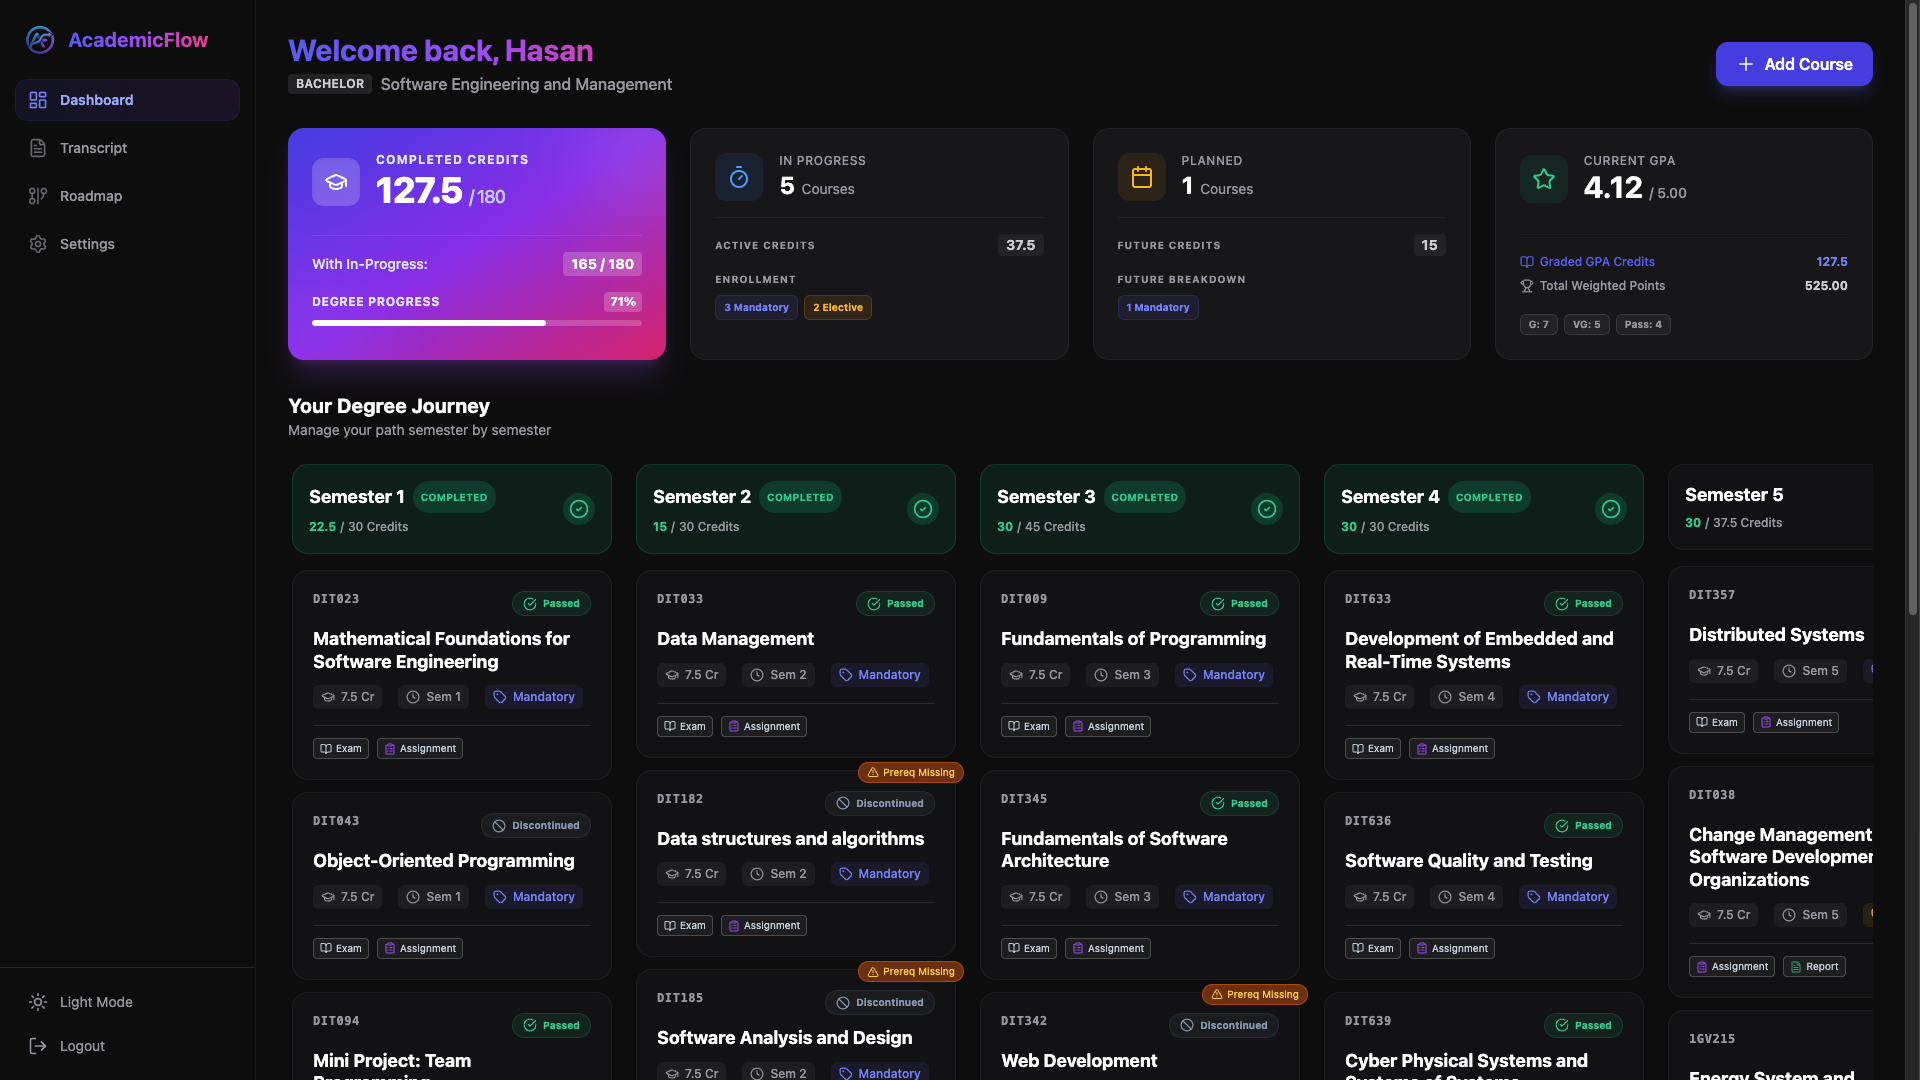Click the 3 Mandatory enrollment badge
Viewport: 1920px width, 1080px height.
click(x=756, y=308)
